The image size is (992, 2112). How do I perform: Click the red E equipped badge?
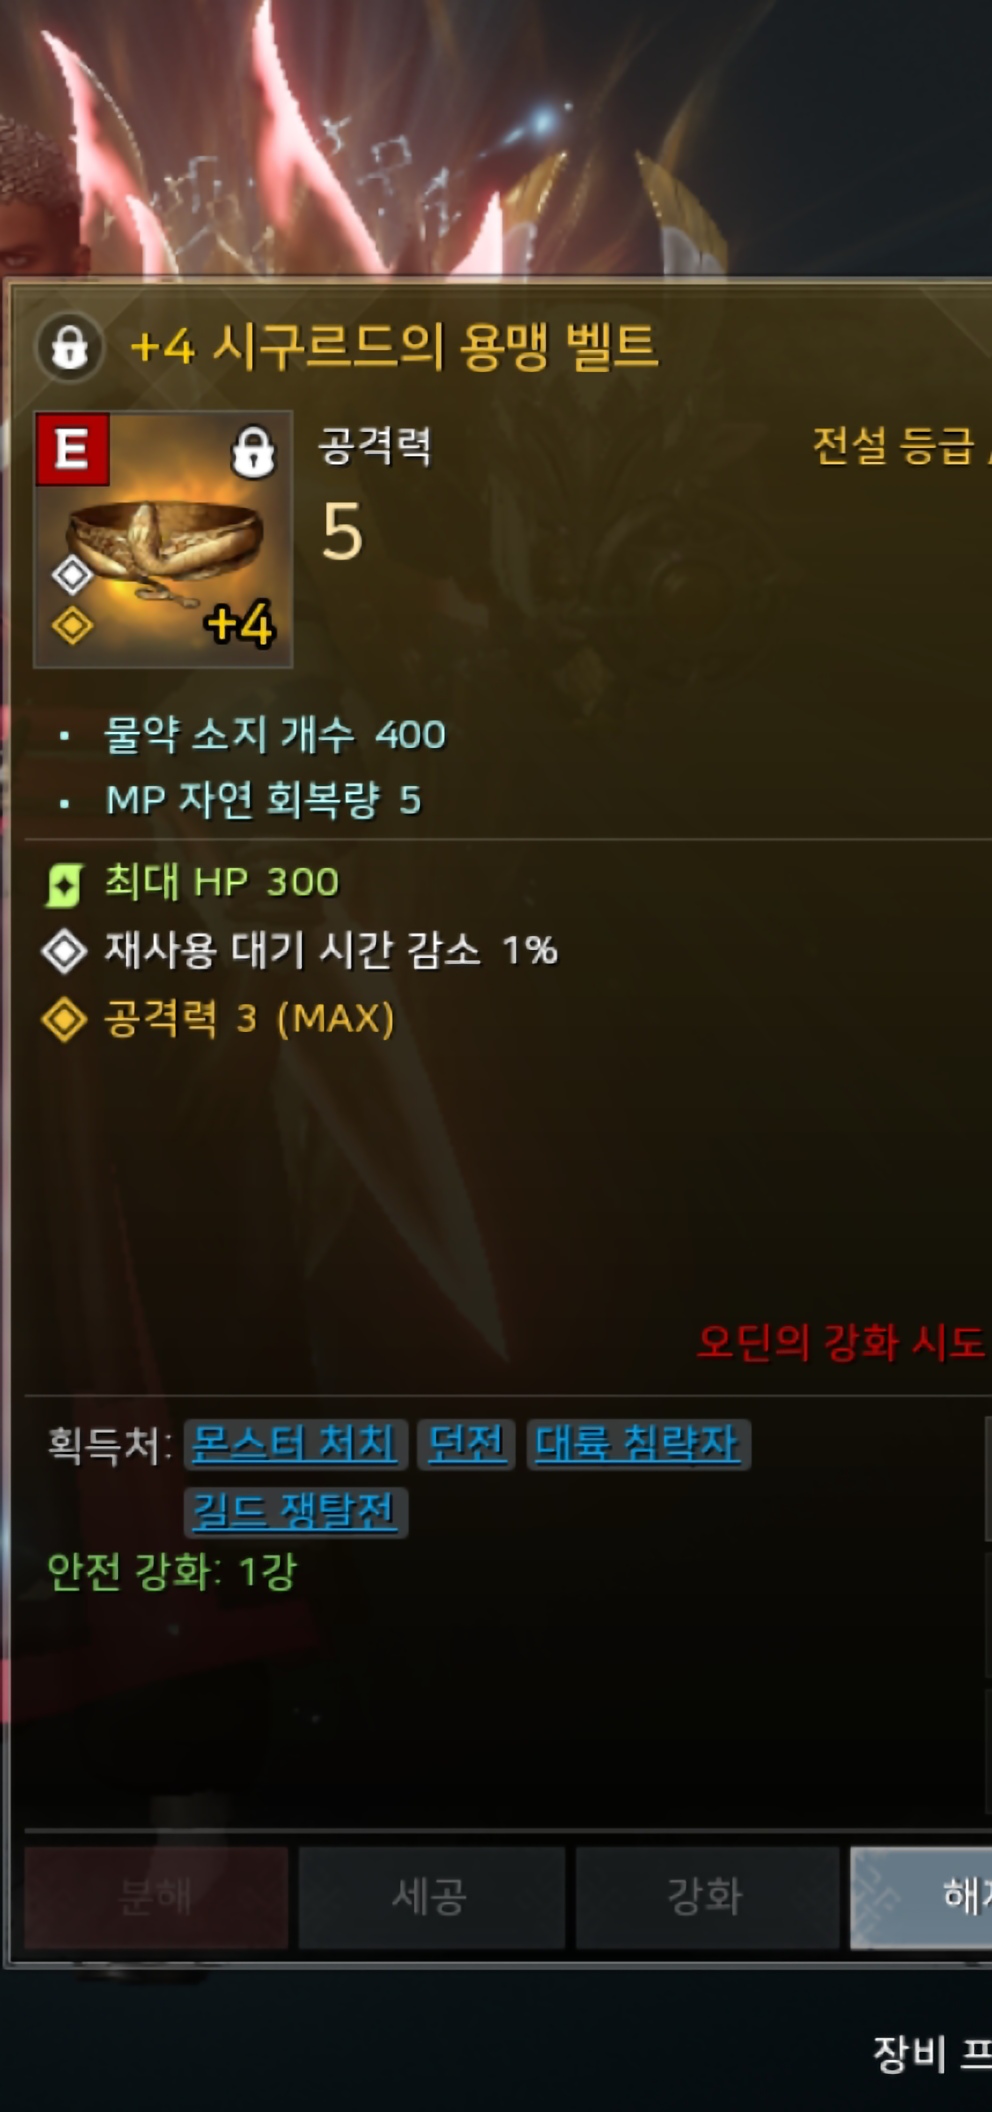[72, 449]
